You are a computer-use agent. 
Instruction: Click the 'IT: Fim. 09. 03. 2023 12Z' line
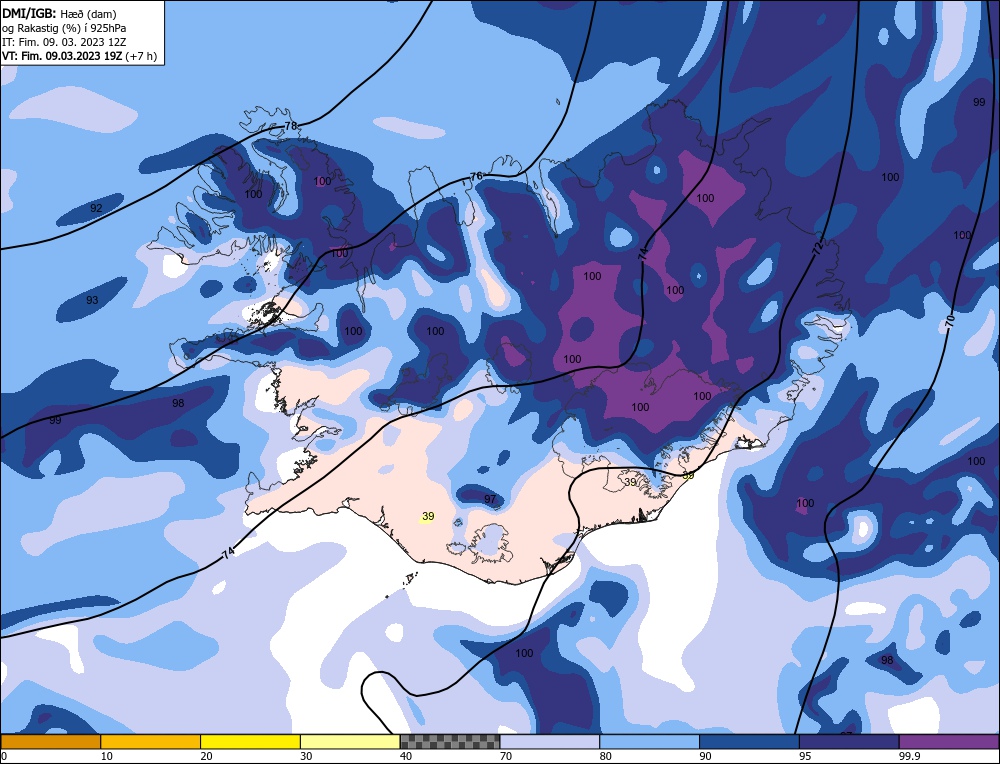[64, 42]
